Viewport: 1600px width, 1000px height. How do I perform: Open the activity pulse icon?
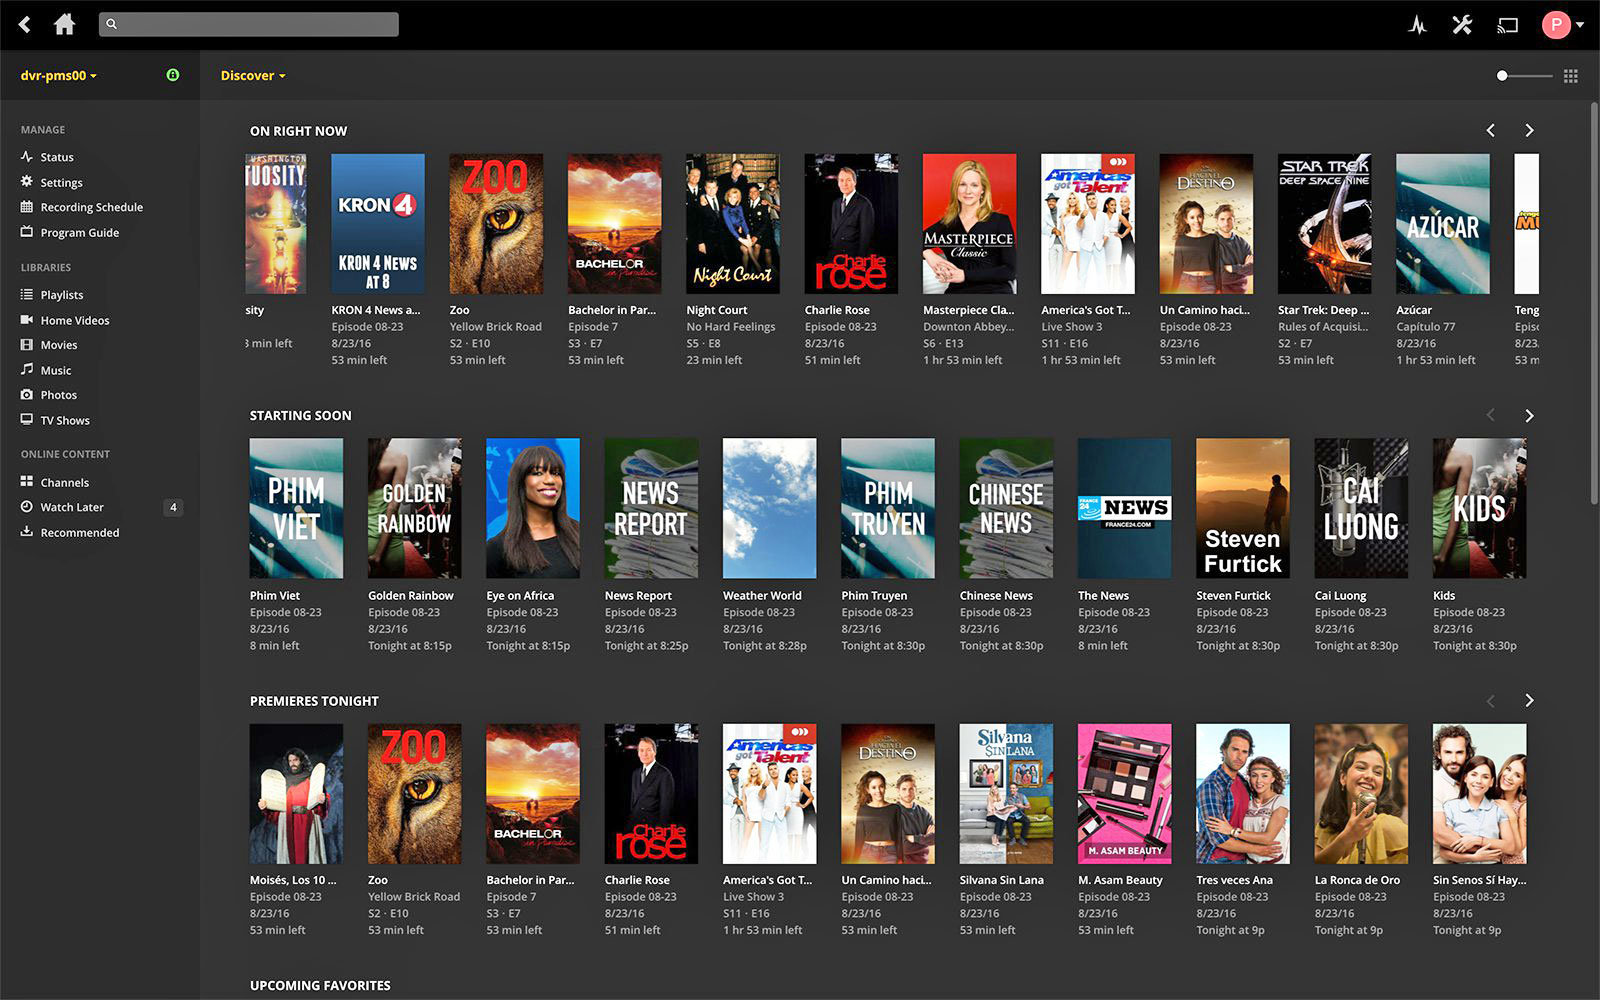coord(1417,25)
